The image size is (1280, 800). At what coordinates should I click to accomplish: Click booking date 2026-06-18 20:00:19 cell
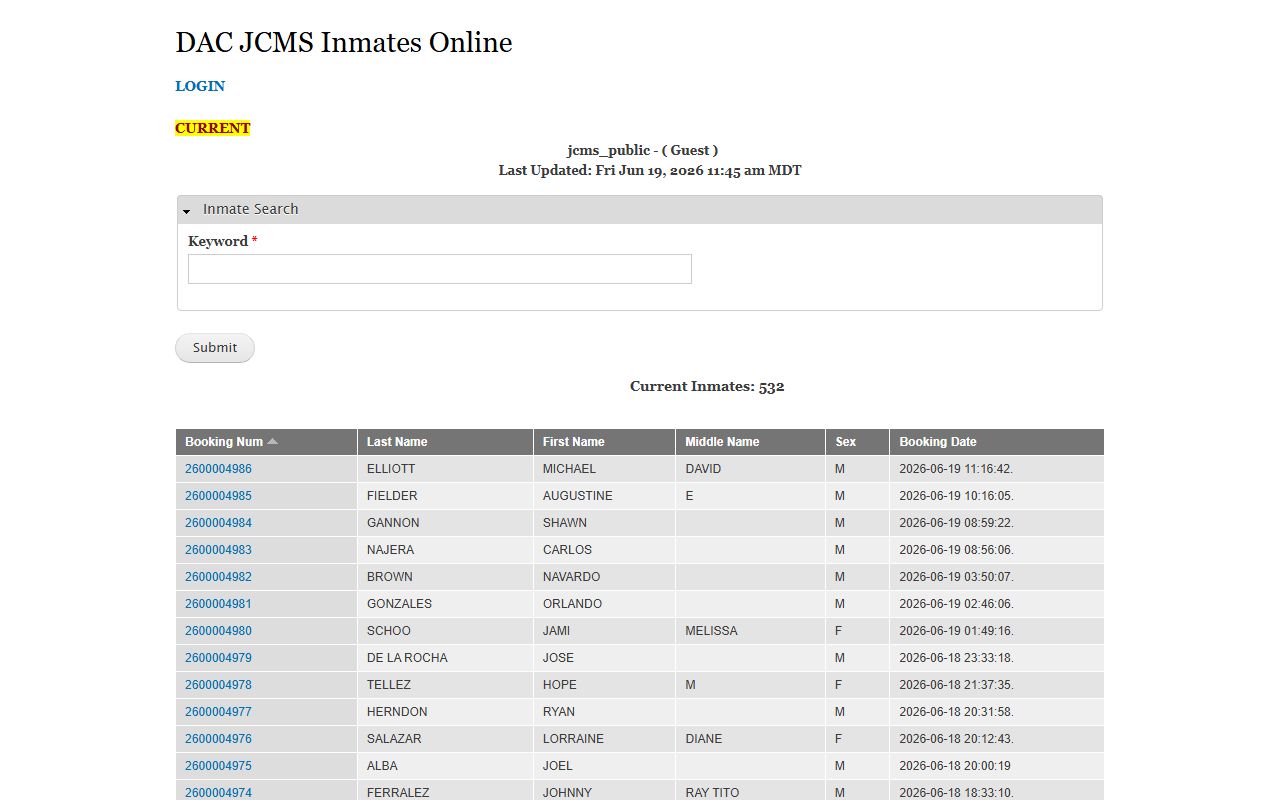pyautogui.click(x=997, y=766)
